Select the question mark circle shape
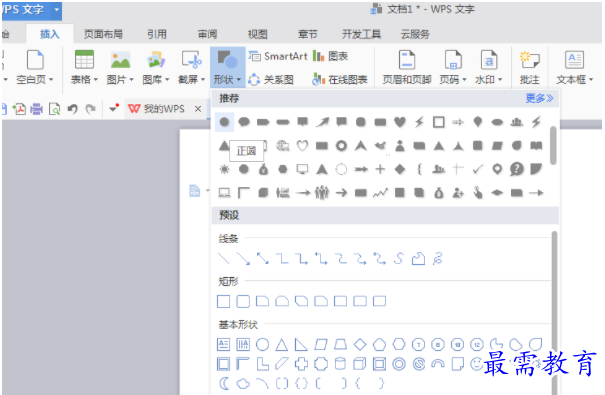 (x=517, y=169)
